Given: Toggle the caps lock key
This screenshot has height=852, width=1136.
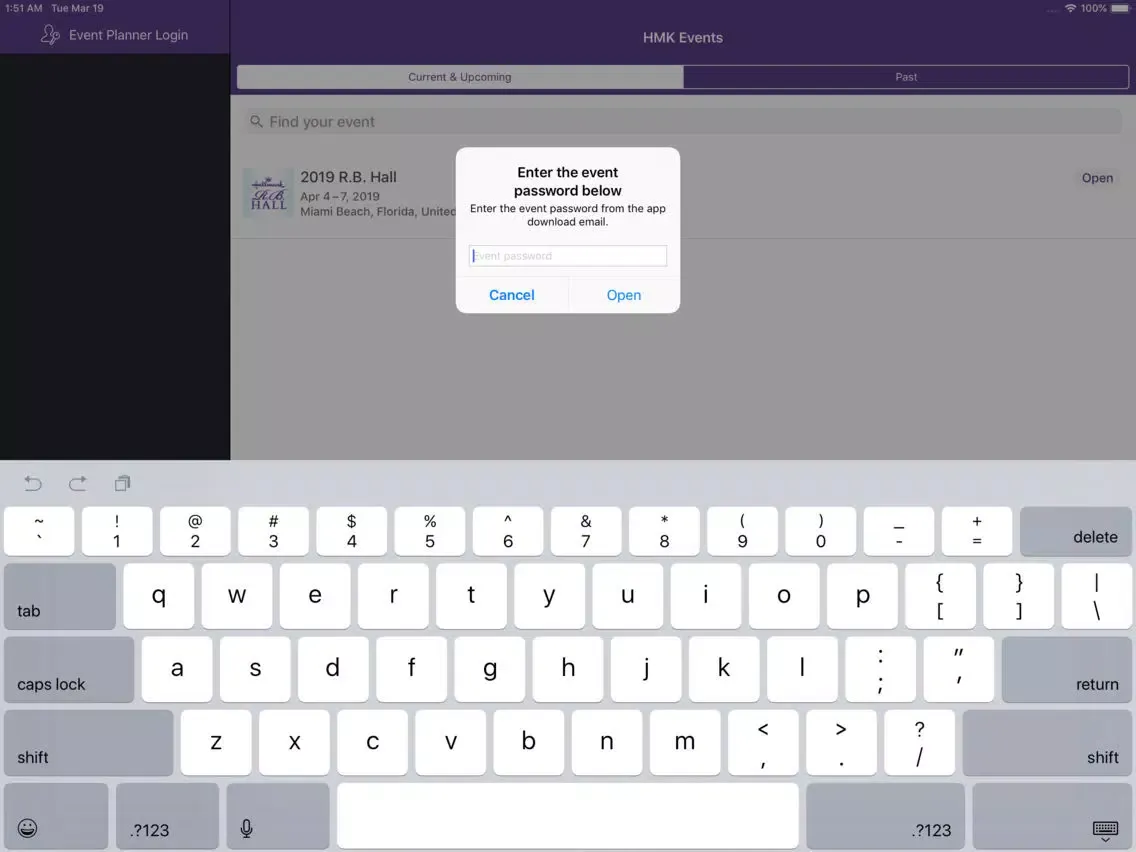Looking at the screenshot, I should pyautogui.click(x=69, y=670).
